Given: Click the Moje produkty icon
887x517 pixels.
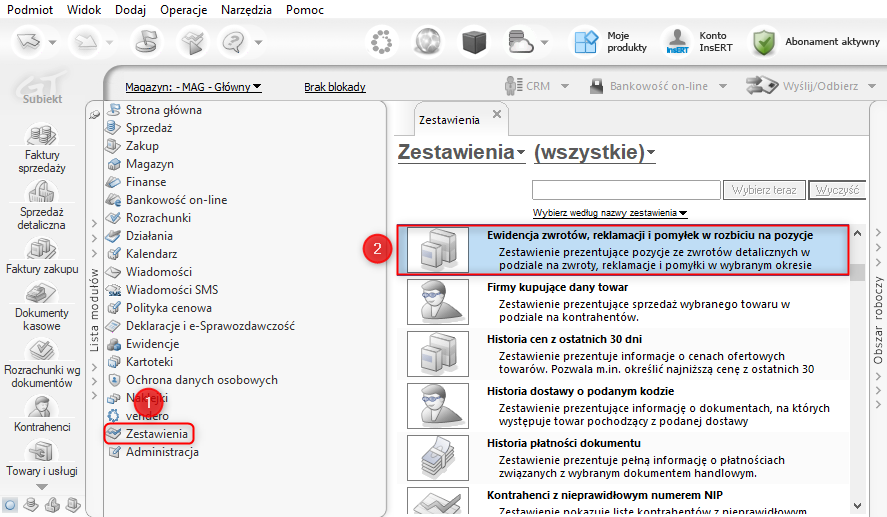Looking at the screenshot, I should point(585,42).
